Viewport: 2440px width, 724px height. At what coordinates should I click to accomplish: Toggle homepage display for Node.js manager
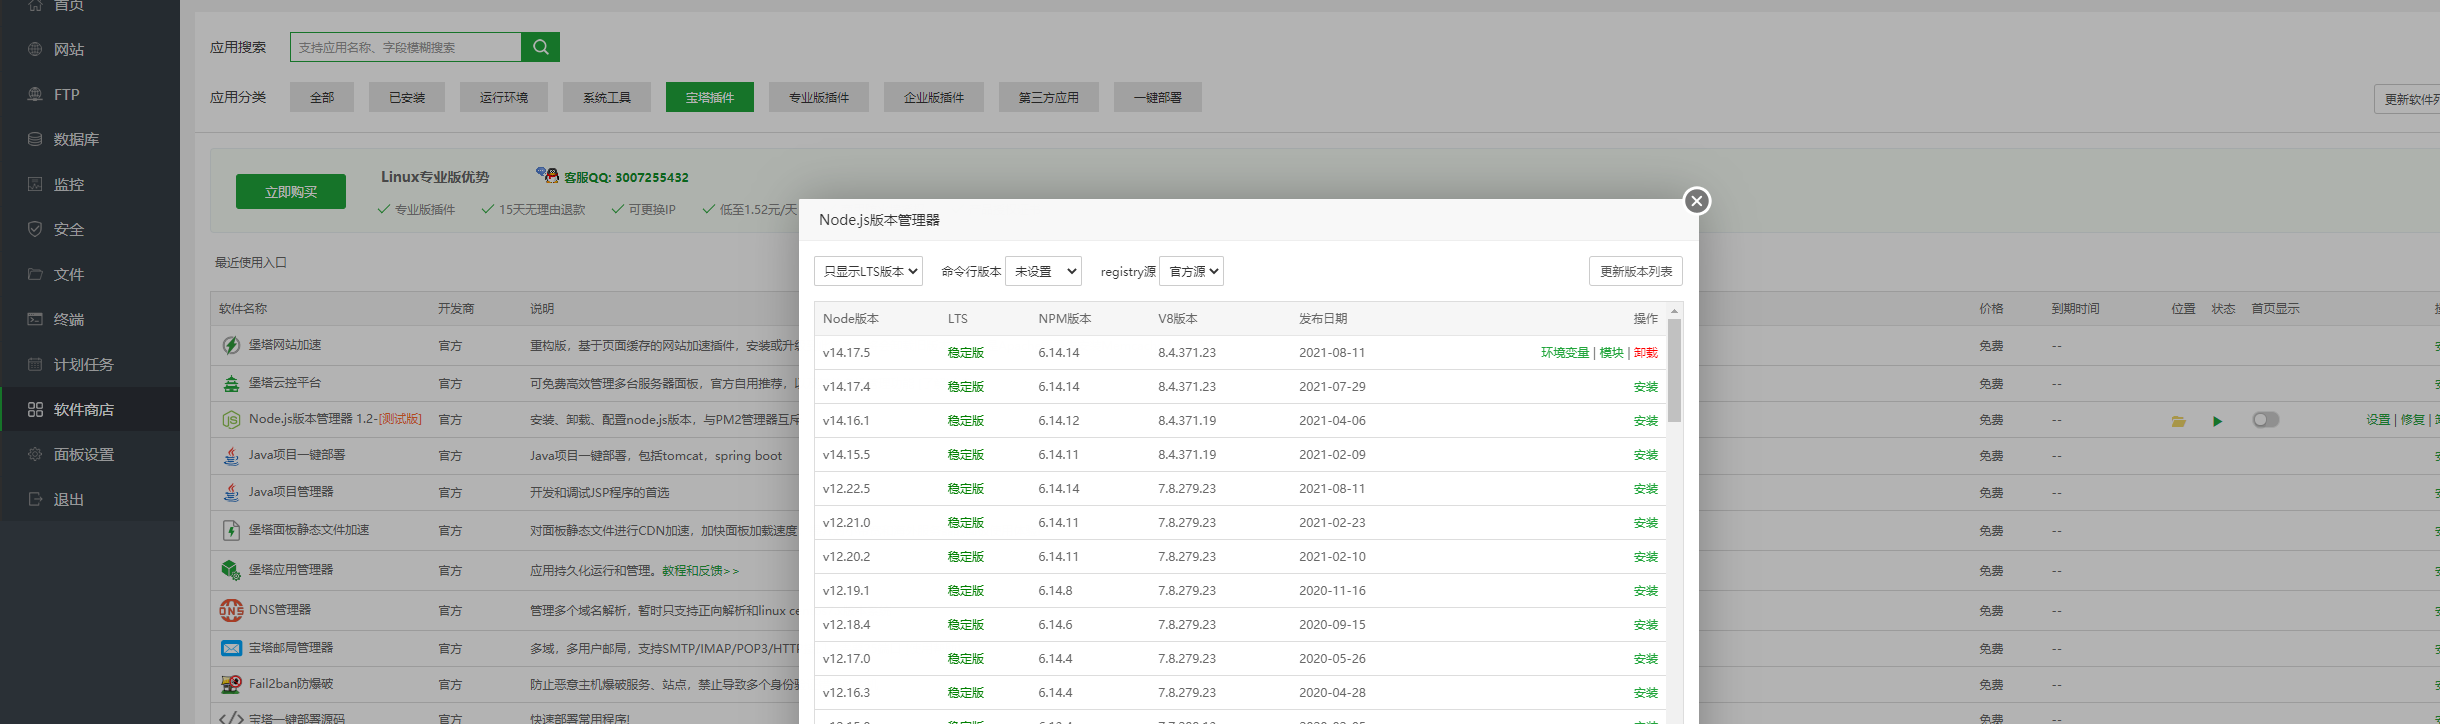[2265, 420]
